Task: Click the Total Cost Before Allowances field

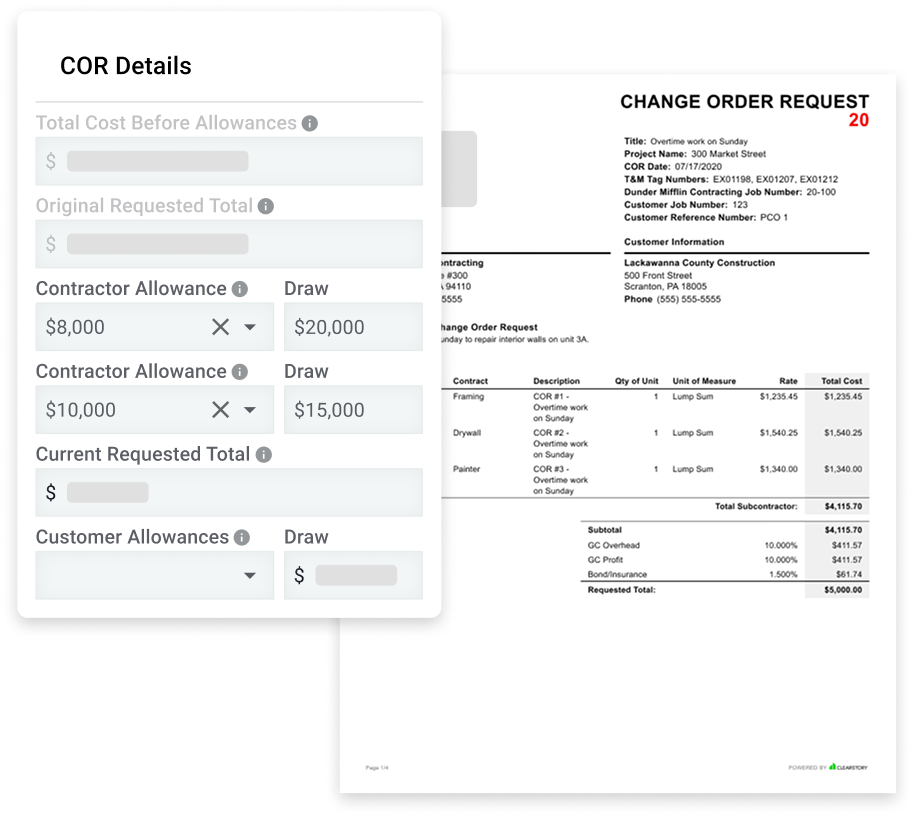Action: (229, 161)
